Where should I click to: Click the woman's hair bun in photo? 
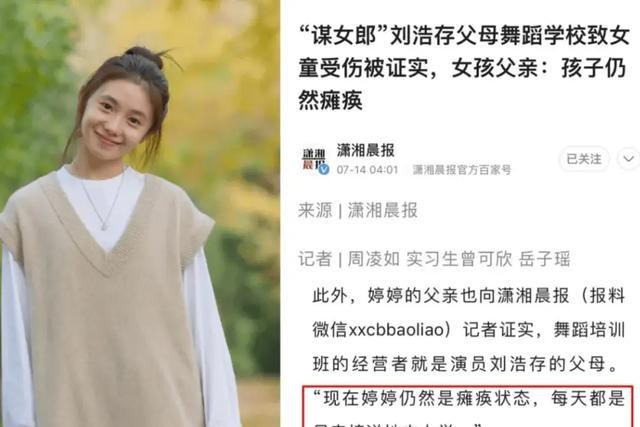(144, 56)
